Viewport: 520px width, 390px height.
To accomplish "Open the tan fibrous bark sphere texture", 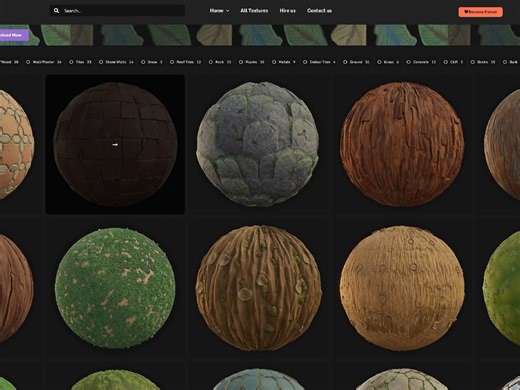I will tap(402, 288).
